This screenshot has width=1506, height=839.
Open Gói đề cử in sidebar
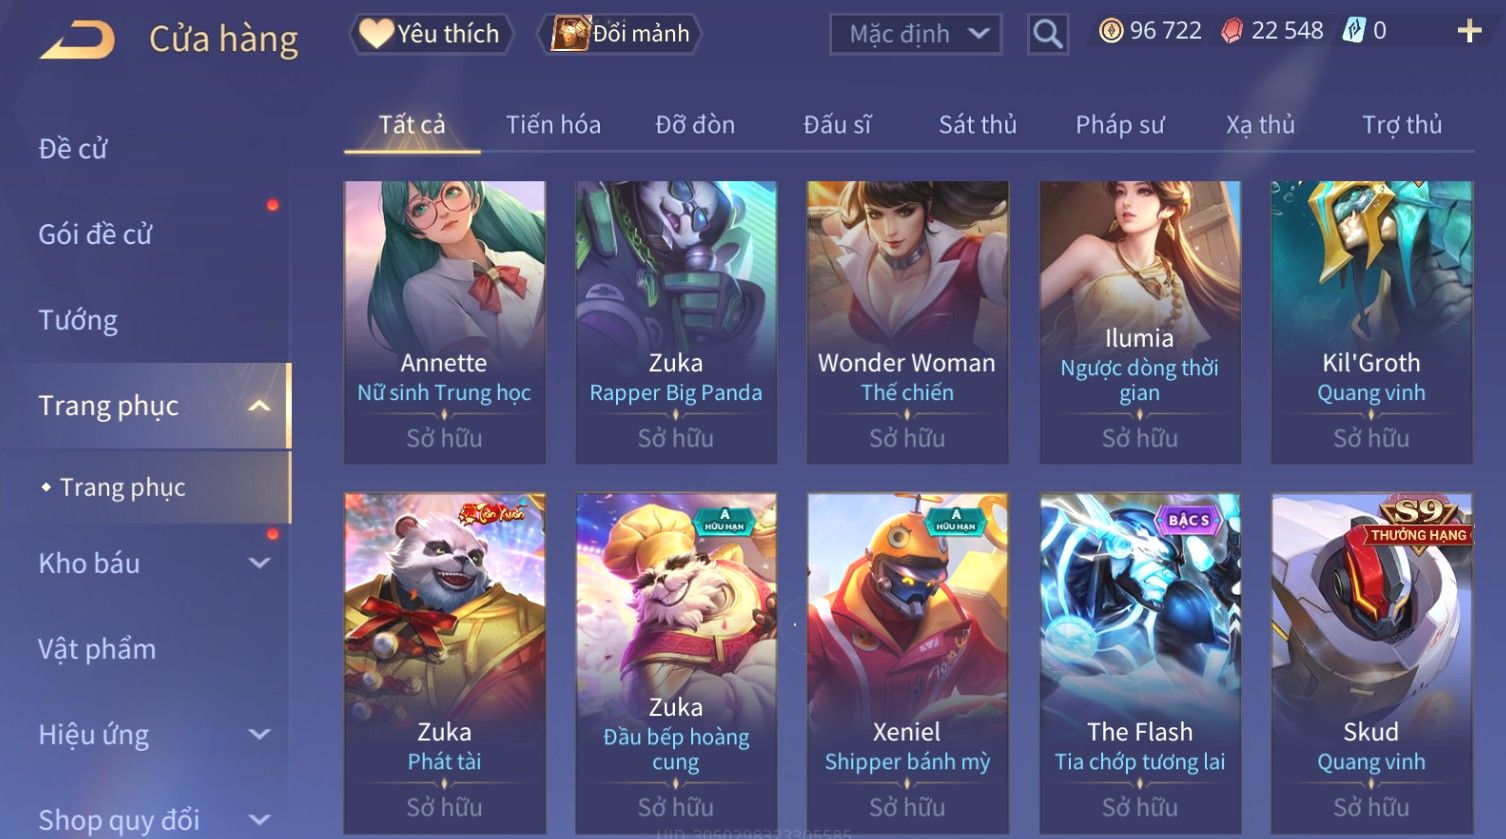(x=95, y=234)
